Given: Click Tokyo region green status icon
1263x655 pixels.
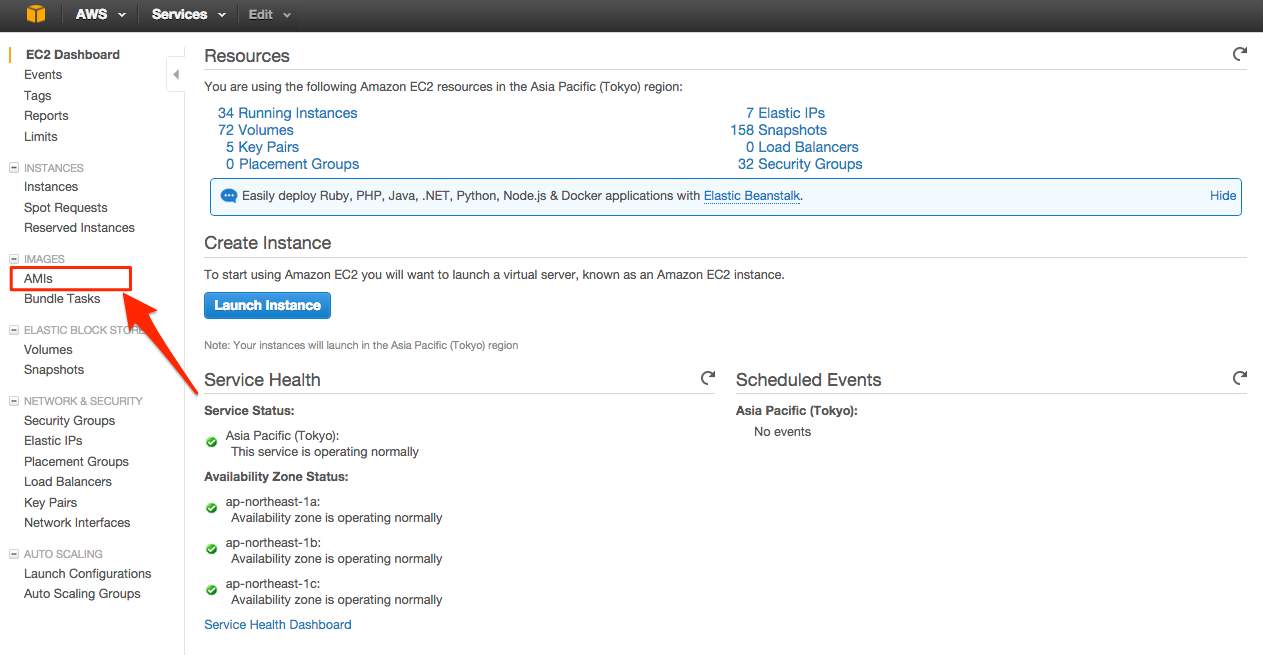Looking at the screenshot, I should [x=211, y=442].
